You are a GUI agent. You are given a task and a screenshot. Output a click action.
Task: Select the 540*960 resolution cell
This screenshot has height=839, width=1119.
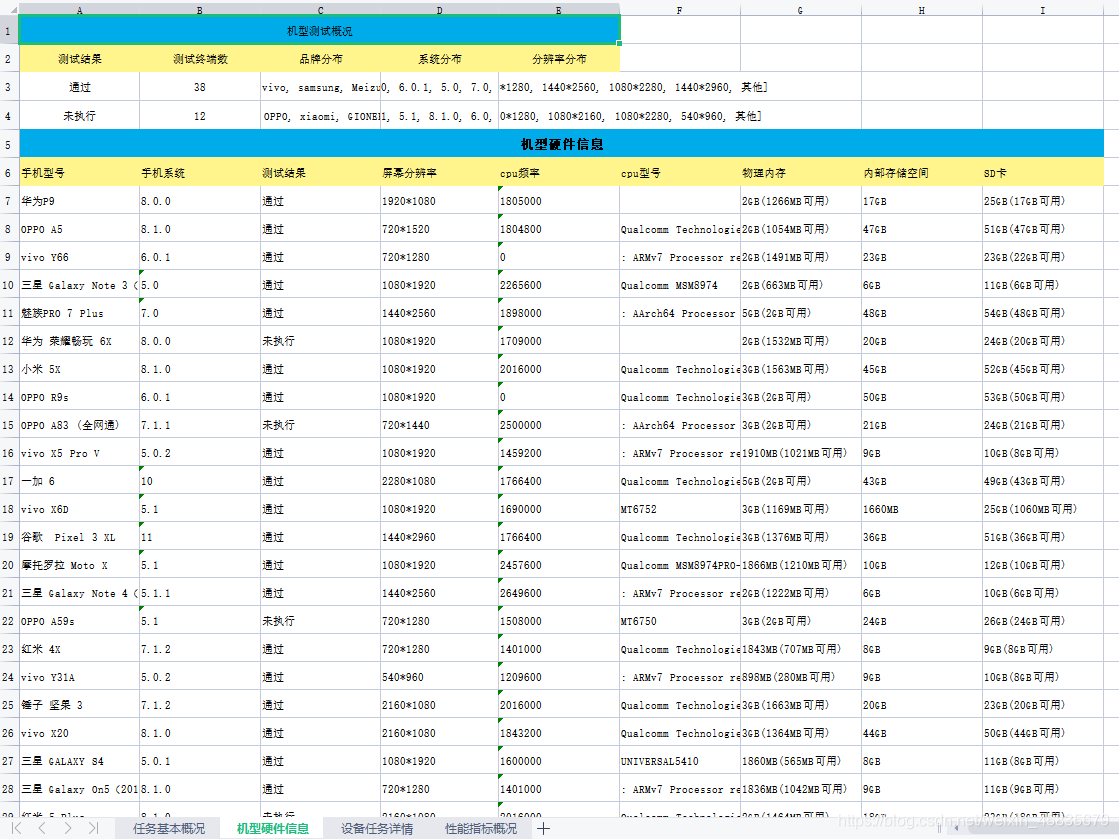coord(440,677)
